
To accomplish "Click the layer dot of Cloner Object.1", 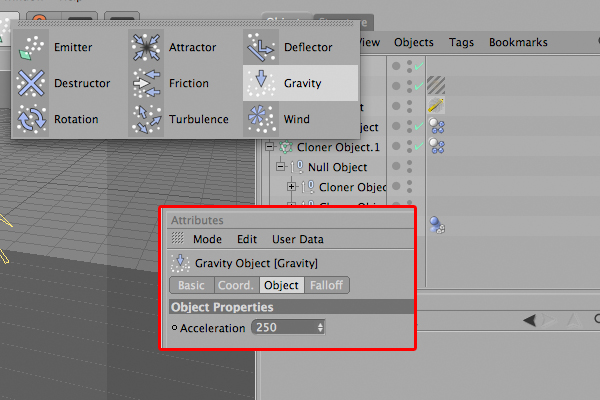I will click(396, 146).
